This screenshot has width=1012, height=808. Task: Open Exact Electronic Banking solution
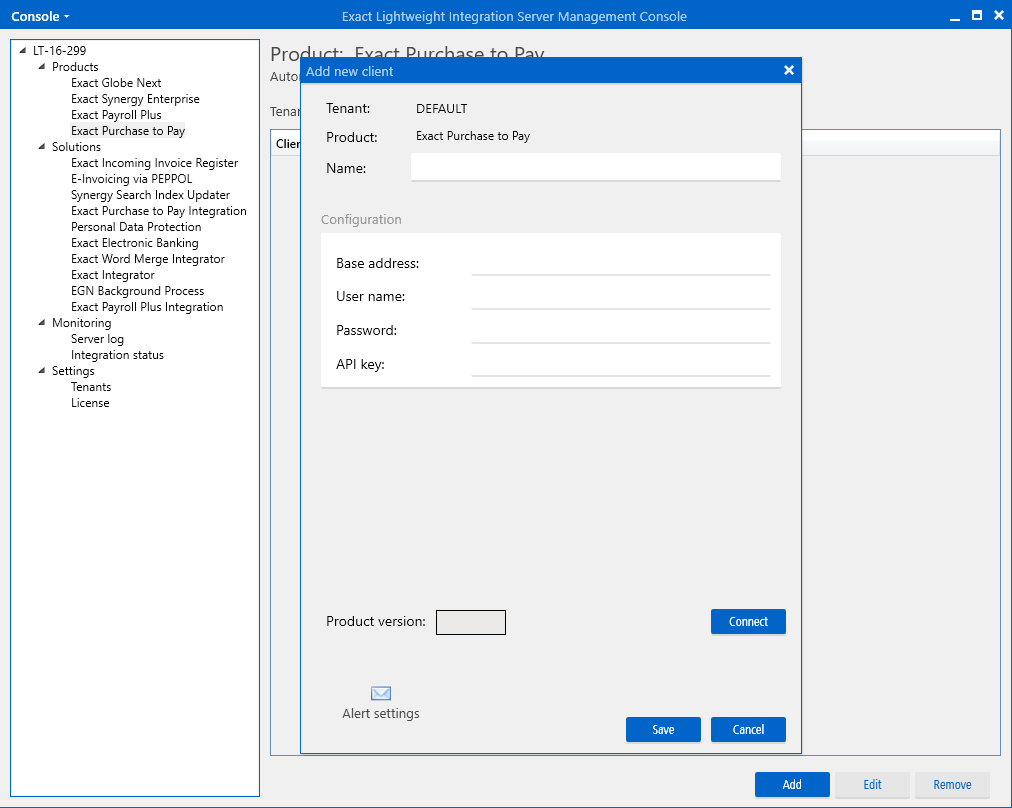135,243
